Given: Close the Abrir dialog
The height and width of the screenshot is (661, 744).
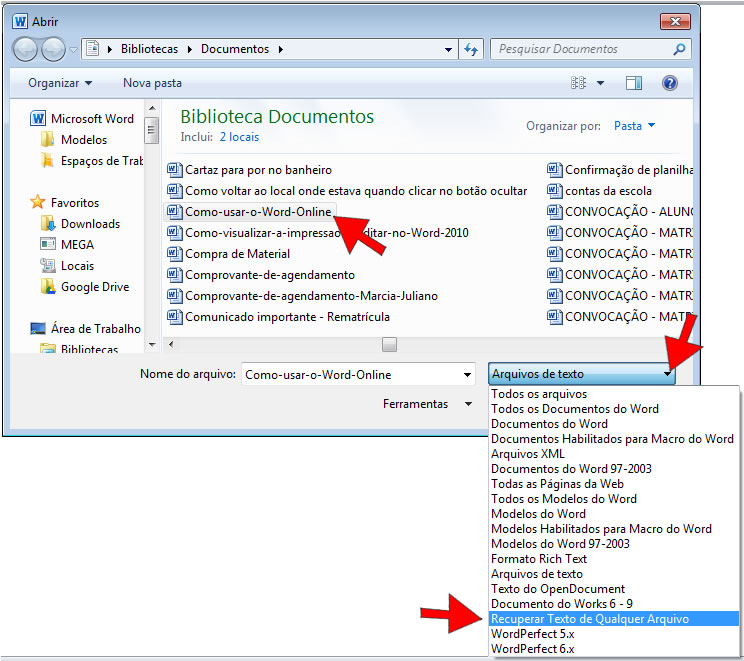Looking at the screenshot, I should (675, 21).
